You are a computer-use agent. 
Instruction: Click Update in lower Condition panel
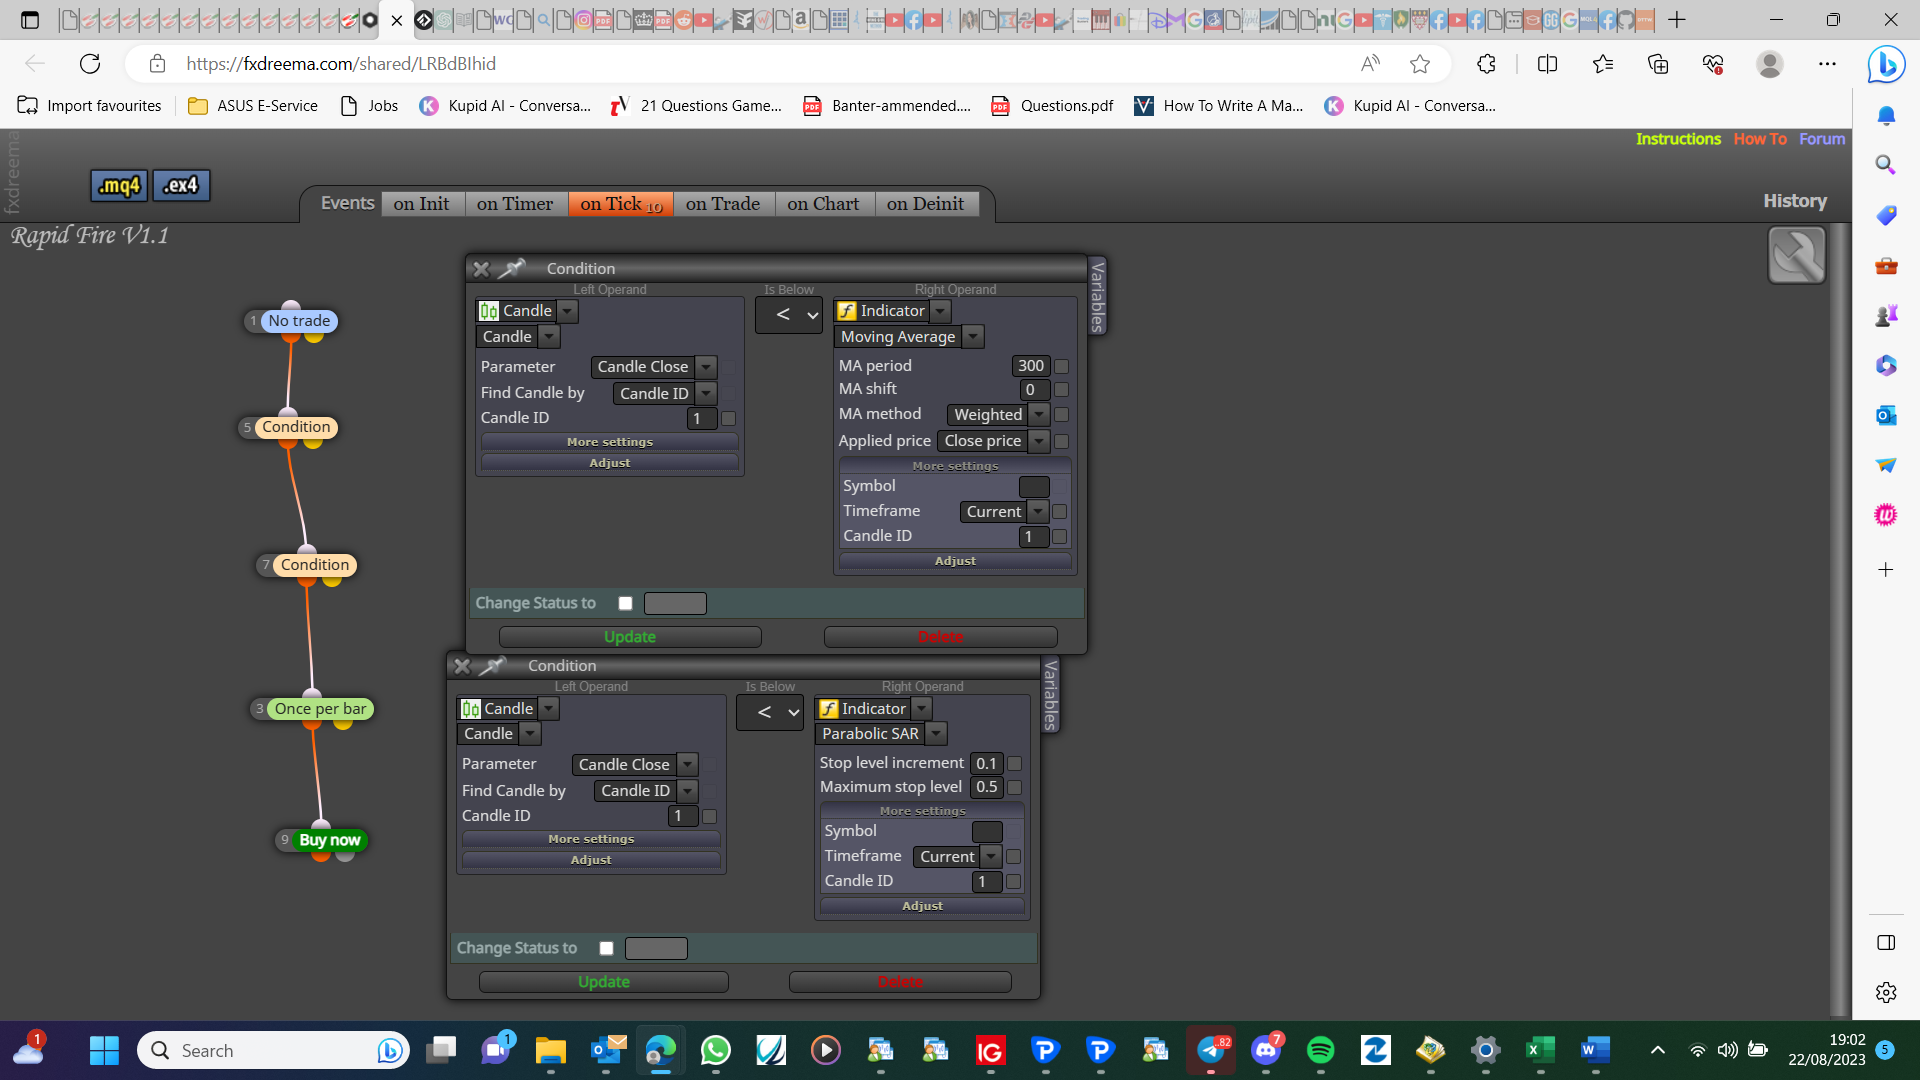[x=604, y=982]
